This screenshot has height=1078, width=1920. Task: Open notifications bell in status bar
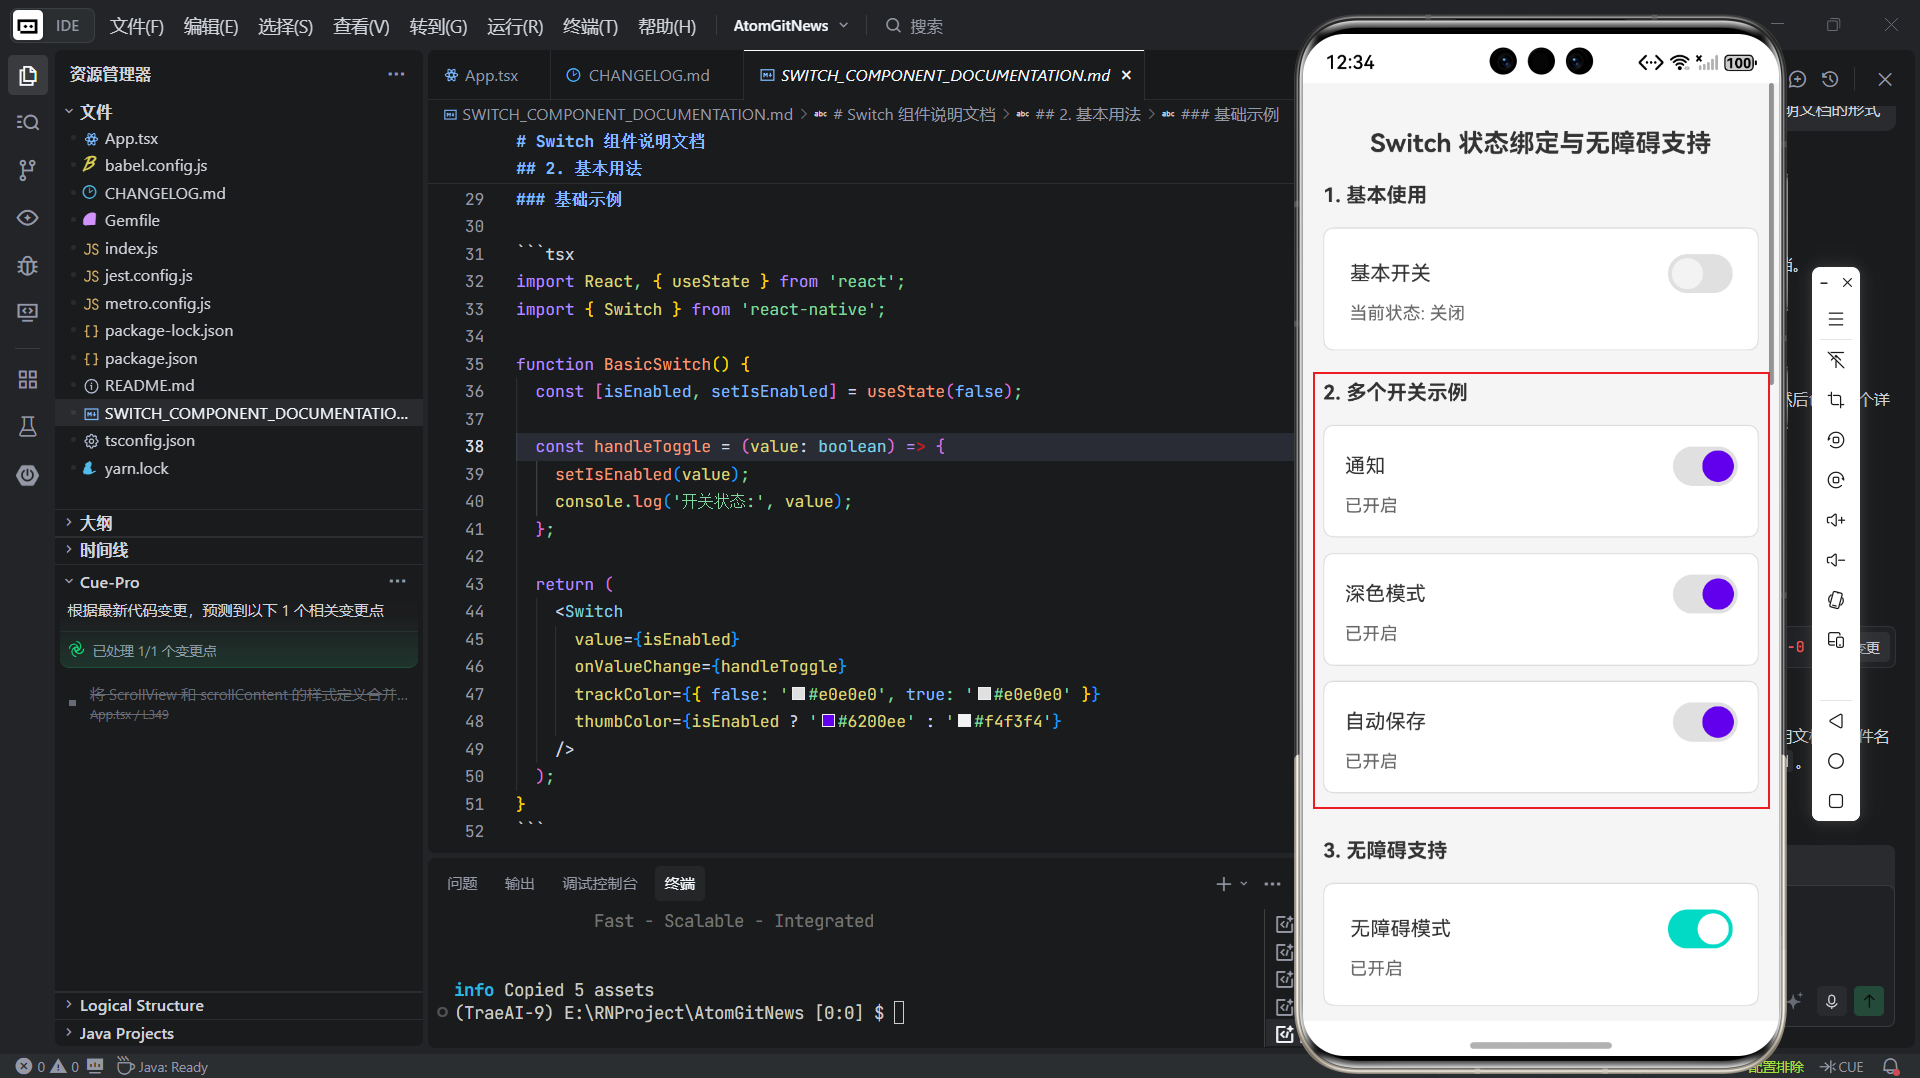coord(1891,1066)
